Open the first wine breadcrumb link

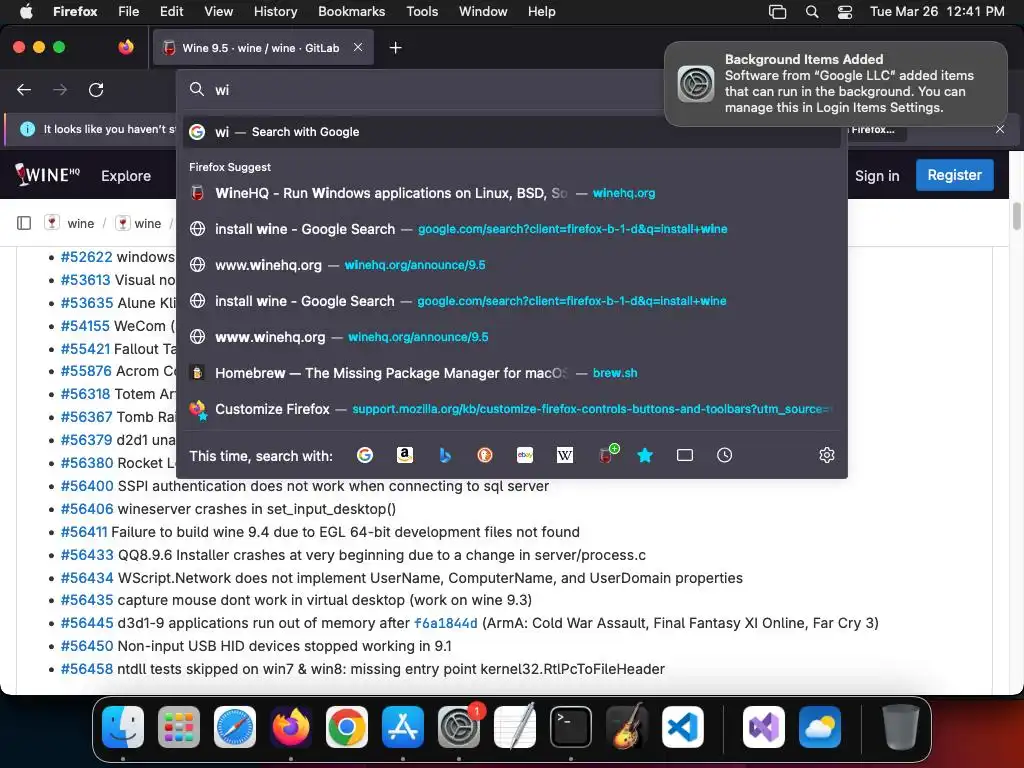tap(80, 223)
